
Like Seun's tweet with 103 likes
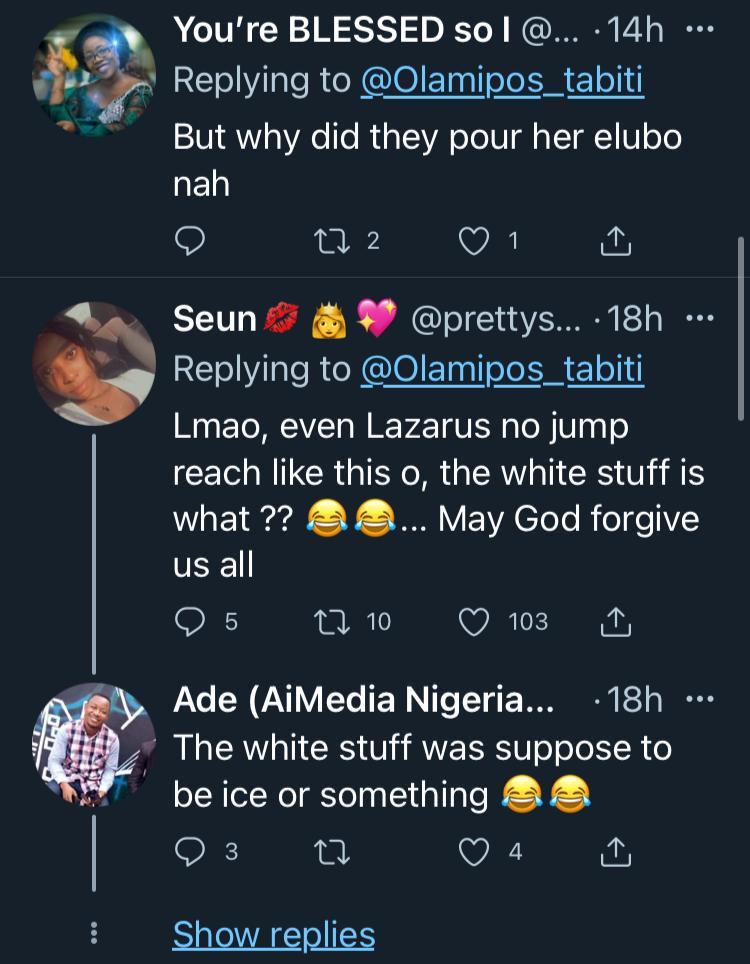click(476, 622)
